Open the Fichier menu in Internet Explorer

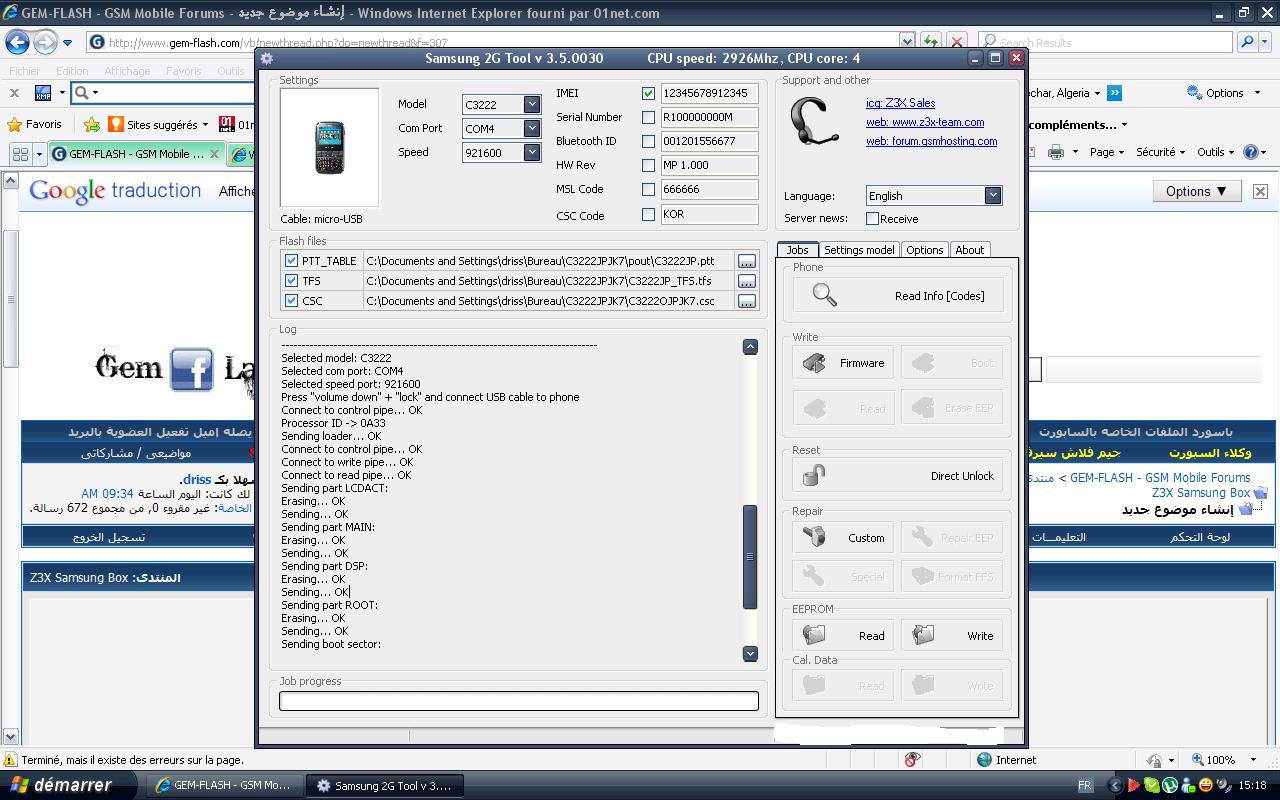[25, 71]
